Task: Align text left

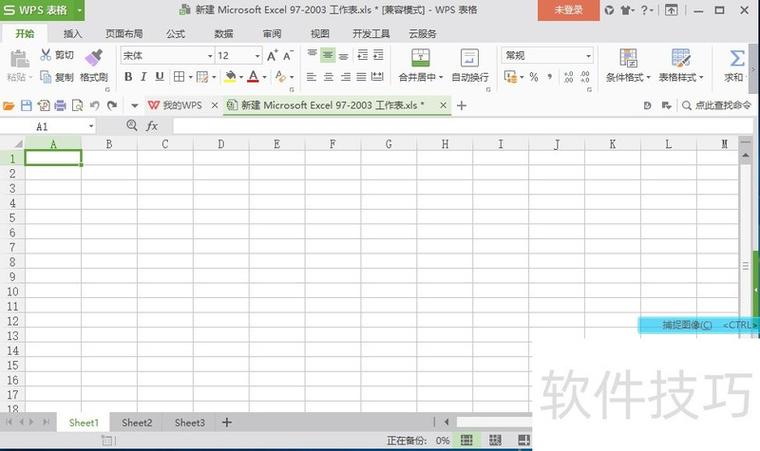Action: [312, 77]
